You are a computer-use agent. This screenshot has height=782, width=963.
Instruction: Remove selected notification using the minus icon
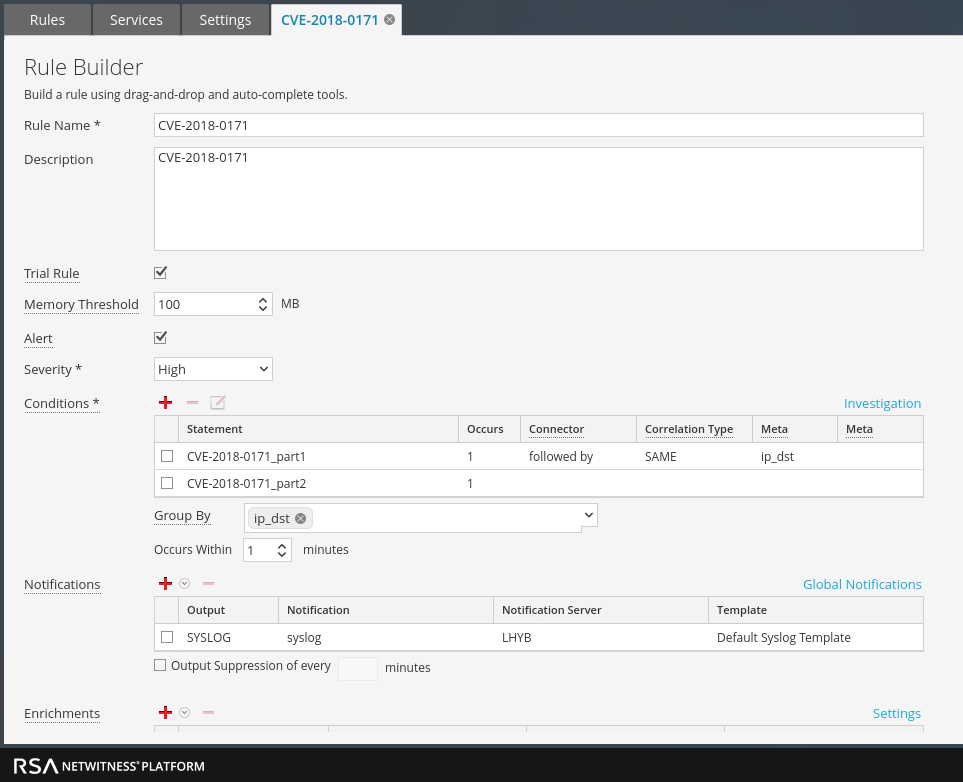tap(208, 584)
